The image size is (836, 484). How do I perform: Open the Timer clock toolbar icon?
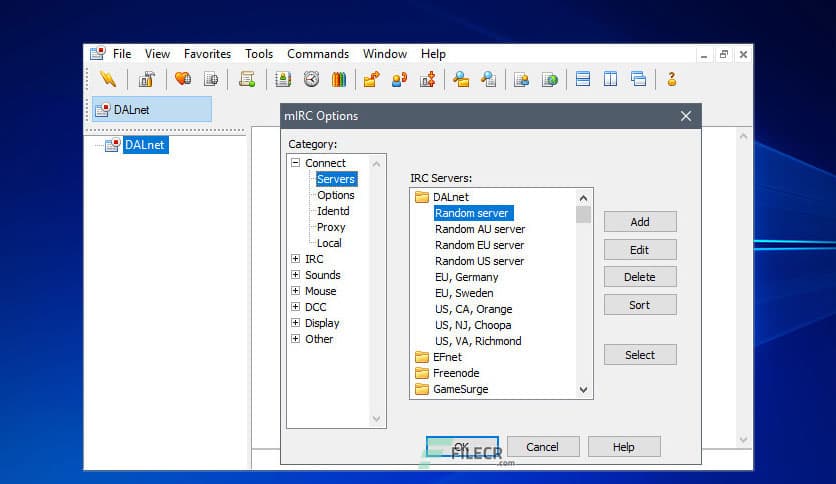click(x=311, y=79)
